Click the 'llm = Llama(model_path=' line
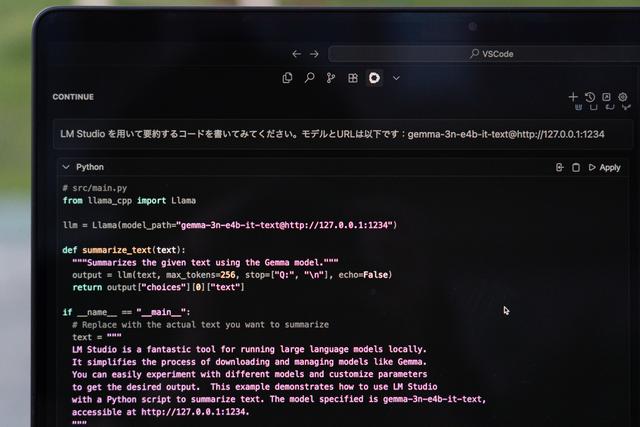The height and width of the screenshot is (427, 640). (230, 225)
